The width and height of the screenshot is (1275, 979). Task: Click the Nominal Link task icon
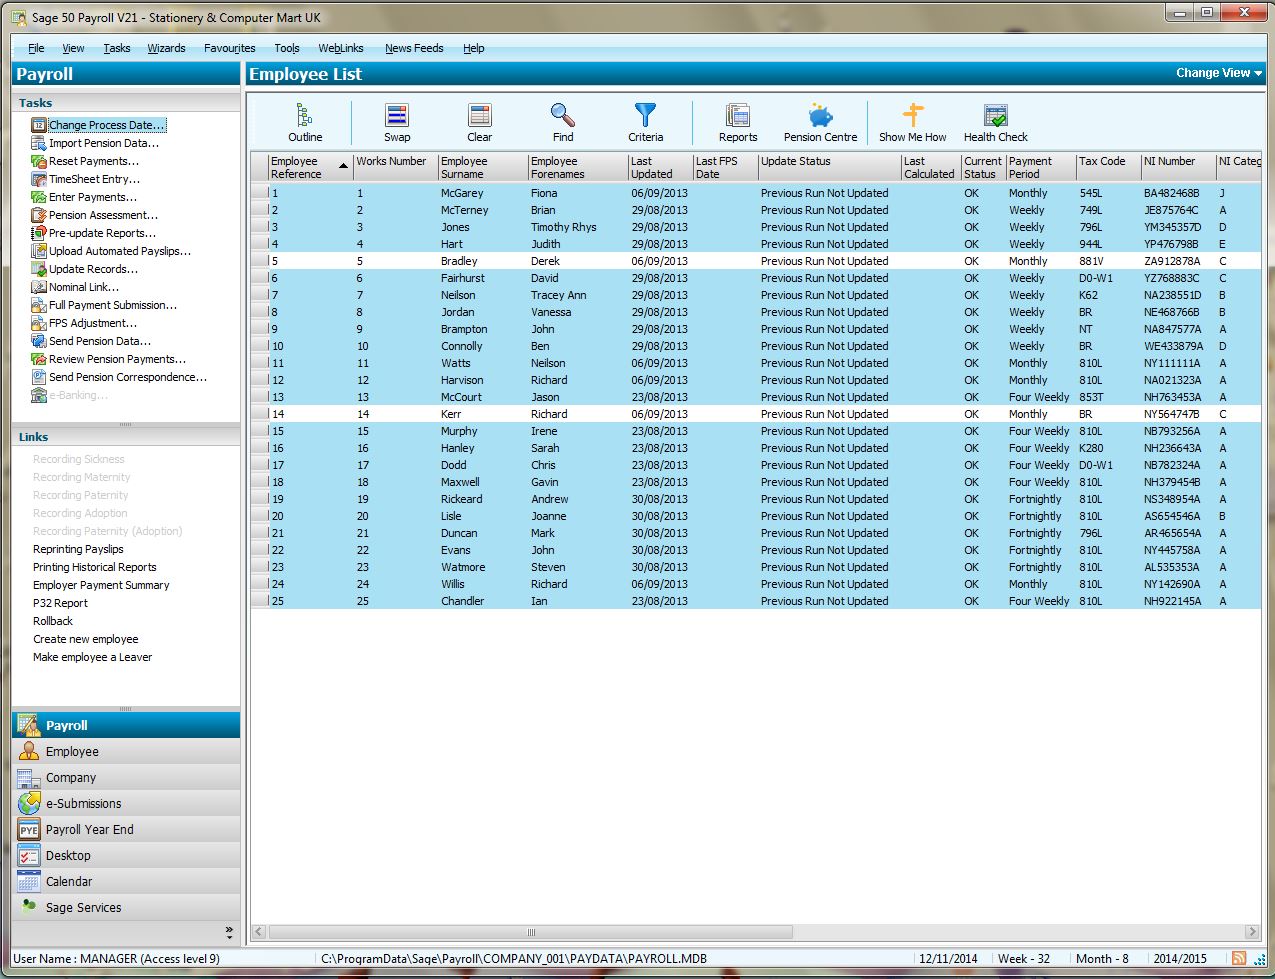point(39,287)
